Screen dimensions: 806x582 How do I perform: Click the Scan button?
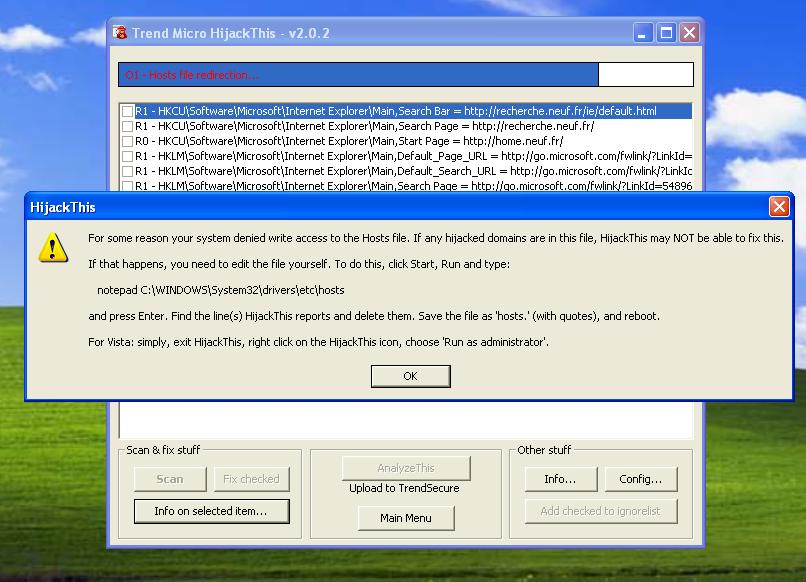(170, 479)
